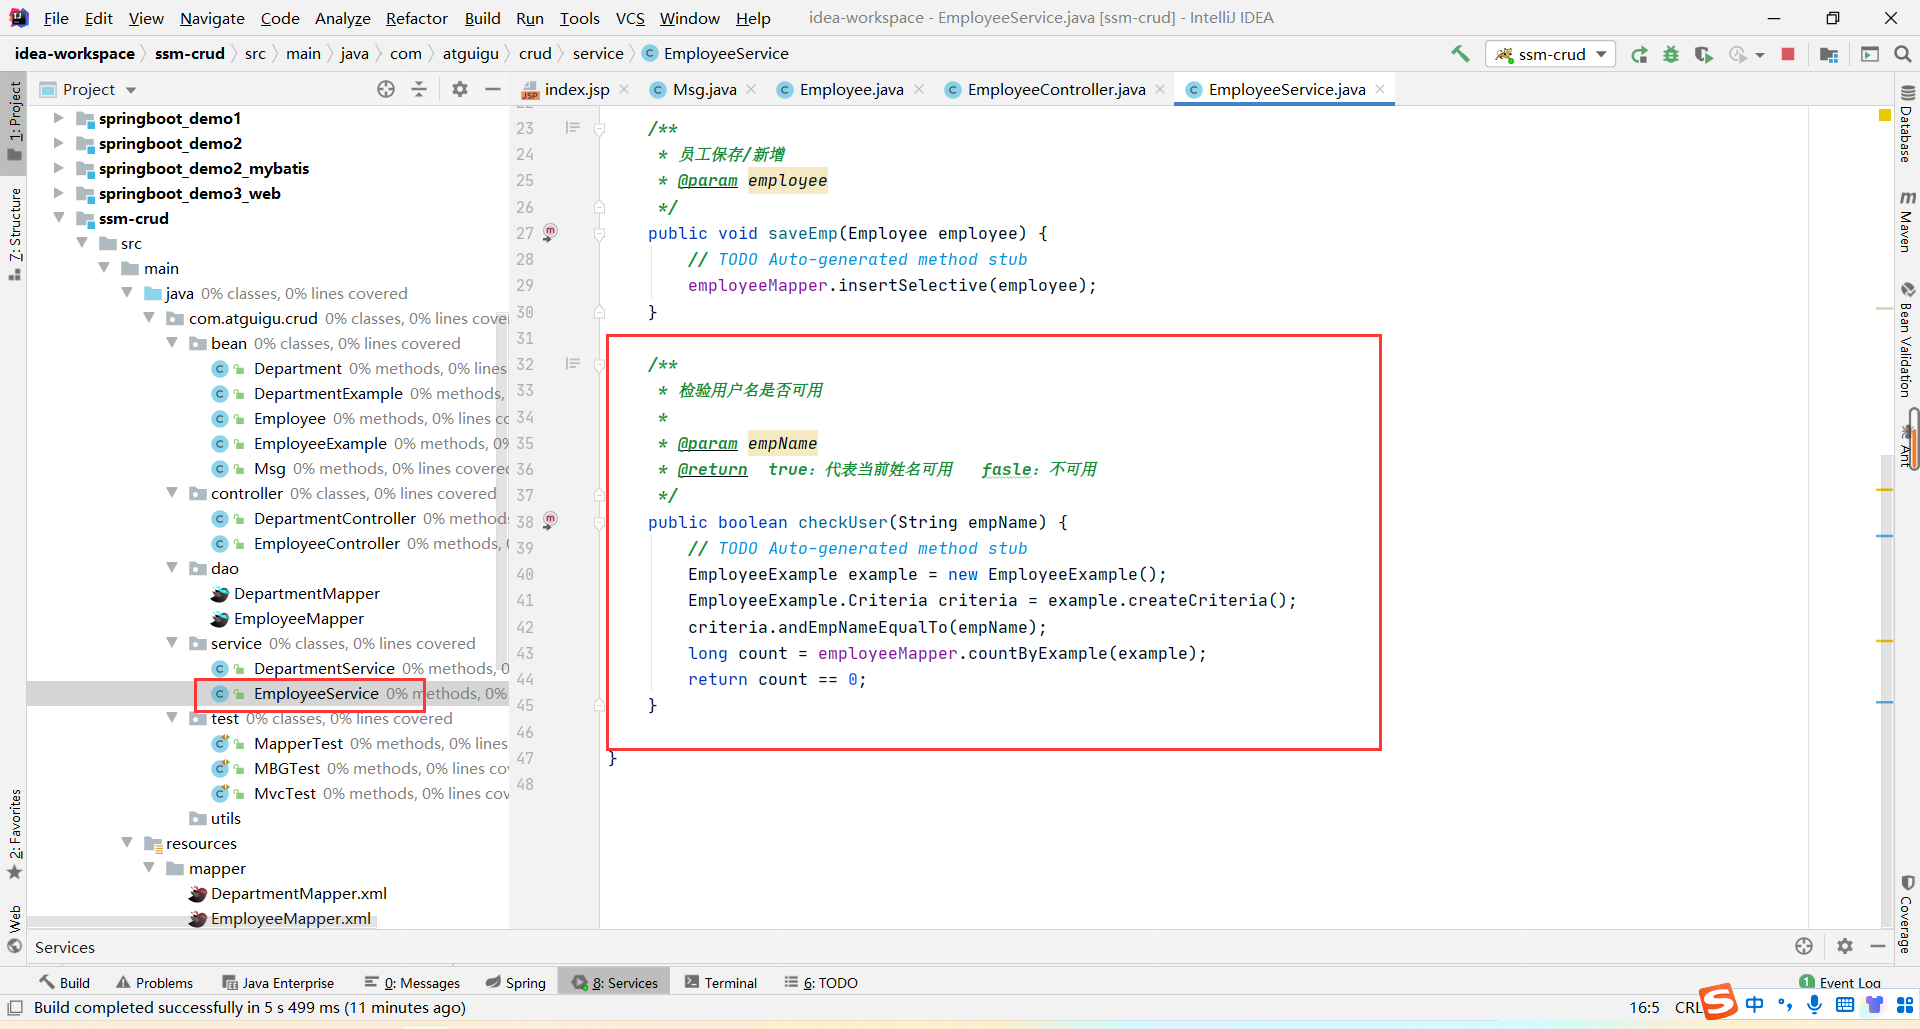Screen dimensions: 1920x1029
Task: Click the method marker icon on line 27
Action: pyautogui.click(x=550, y=232)
